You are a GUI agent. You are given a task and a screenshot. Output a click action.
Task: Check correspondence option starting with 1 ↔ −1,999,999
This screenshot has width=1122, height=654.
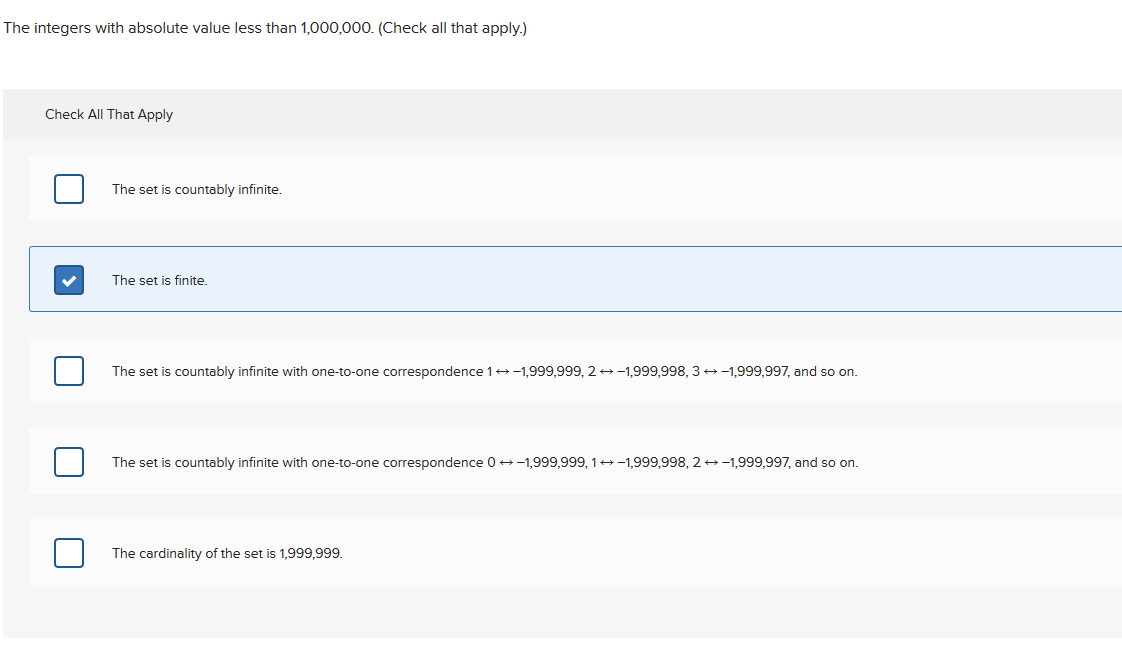coord(69,371)
